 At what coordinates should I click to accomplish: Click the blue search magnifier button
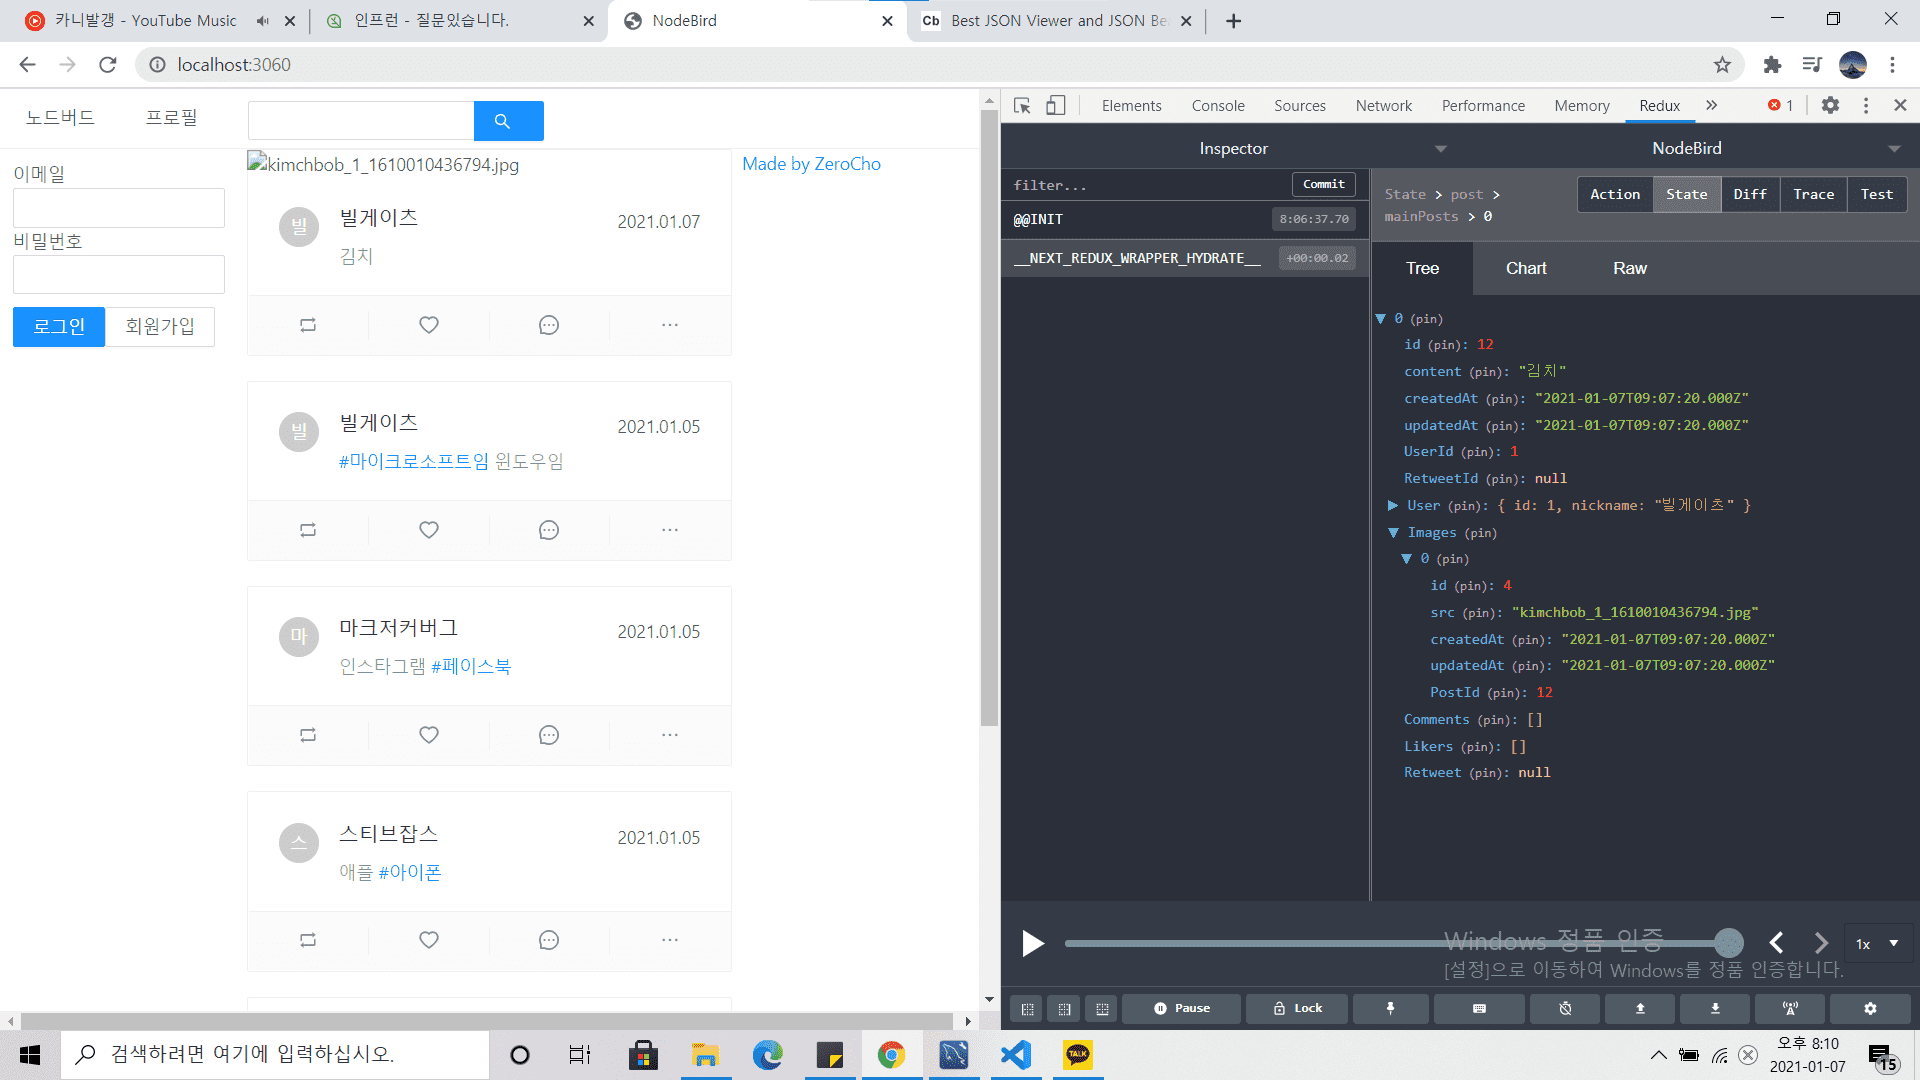click(x=508, y=121)
